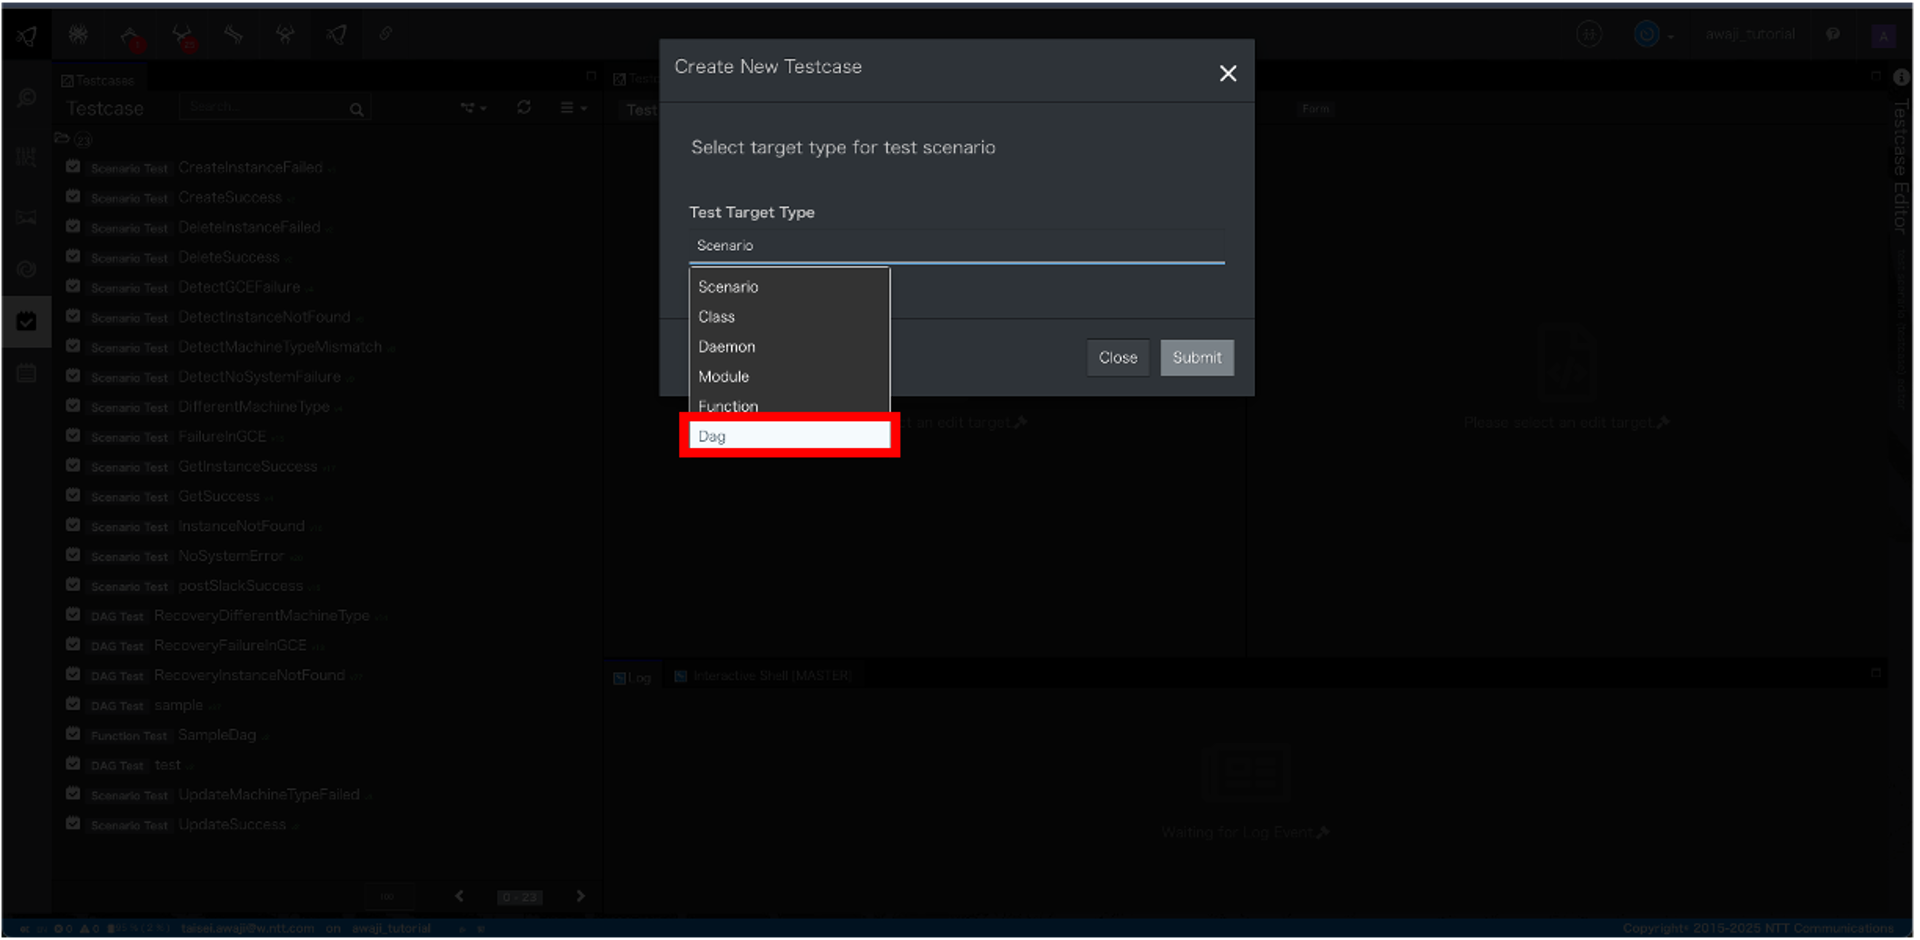The image size is (1920, 940).
Task: Choose Dag from the target type list
Action: (x=789, y=436)
